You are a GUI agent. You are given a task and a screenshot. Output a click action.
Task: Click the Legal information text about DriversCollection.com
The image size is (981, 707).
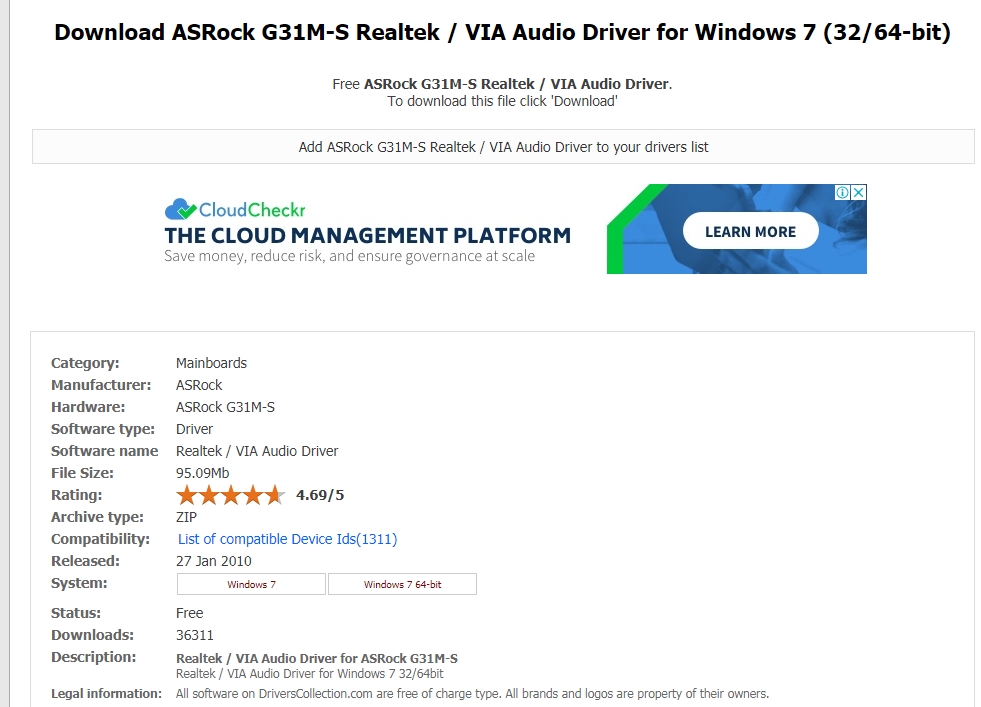click(x=472, y=694)
